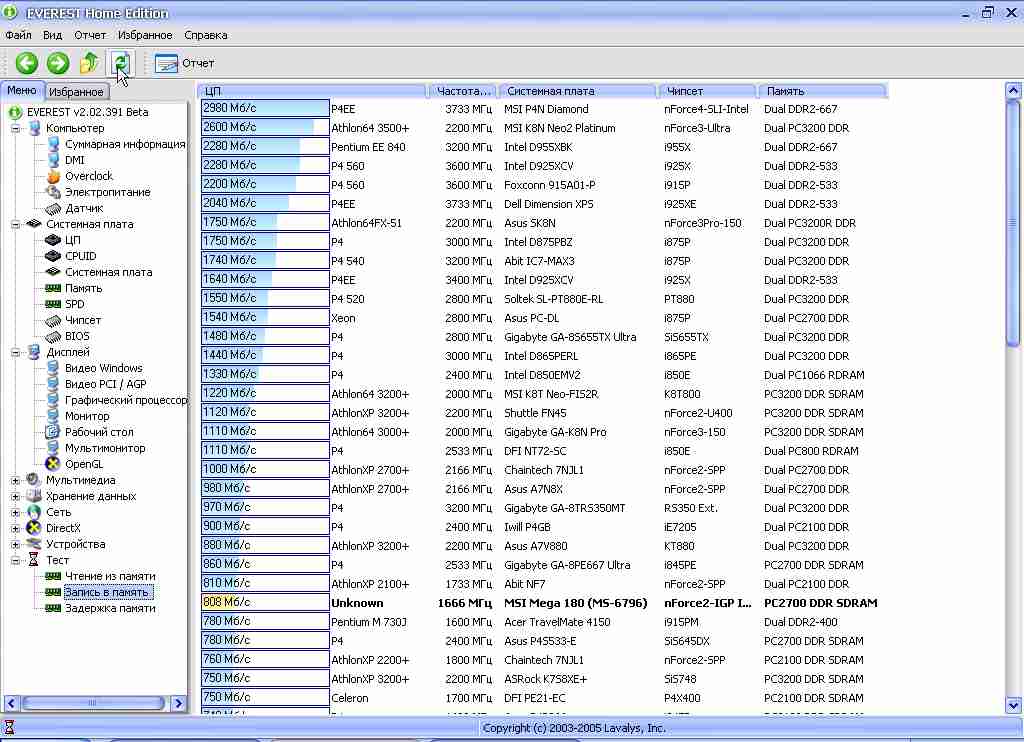1024x742 pixels.
Task: Open the Отчет menu
Action: 89,35
